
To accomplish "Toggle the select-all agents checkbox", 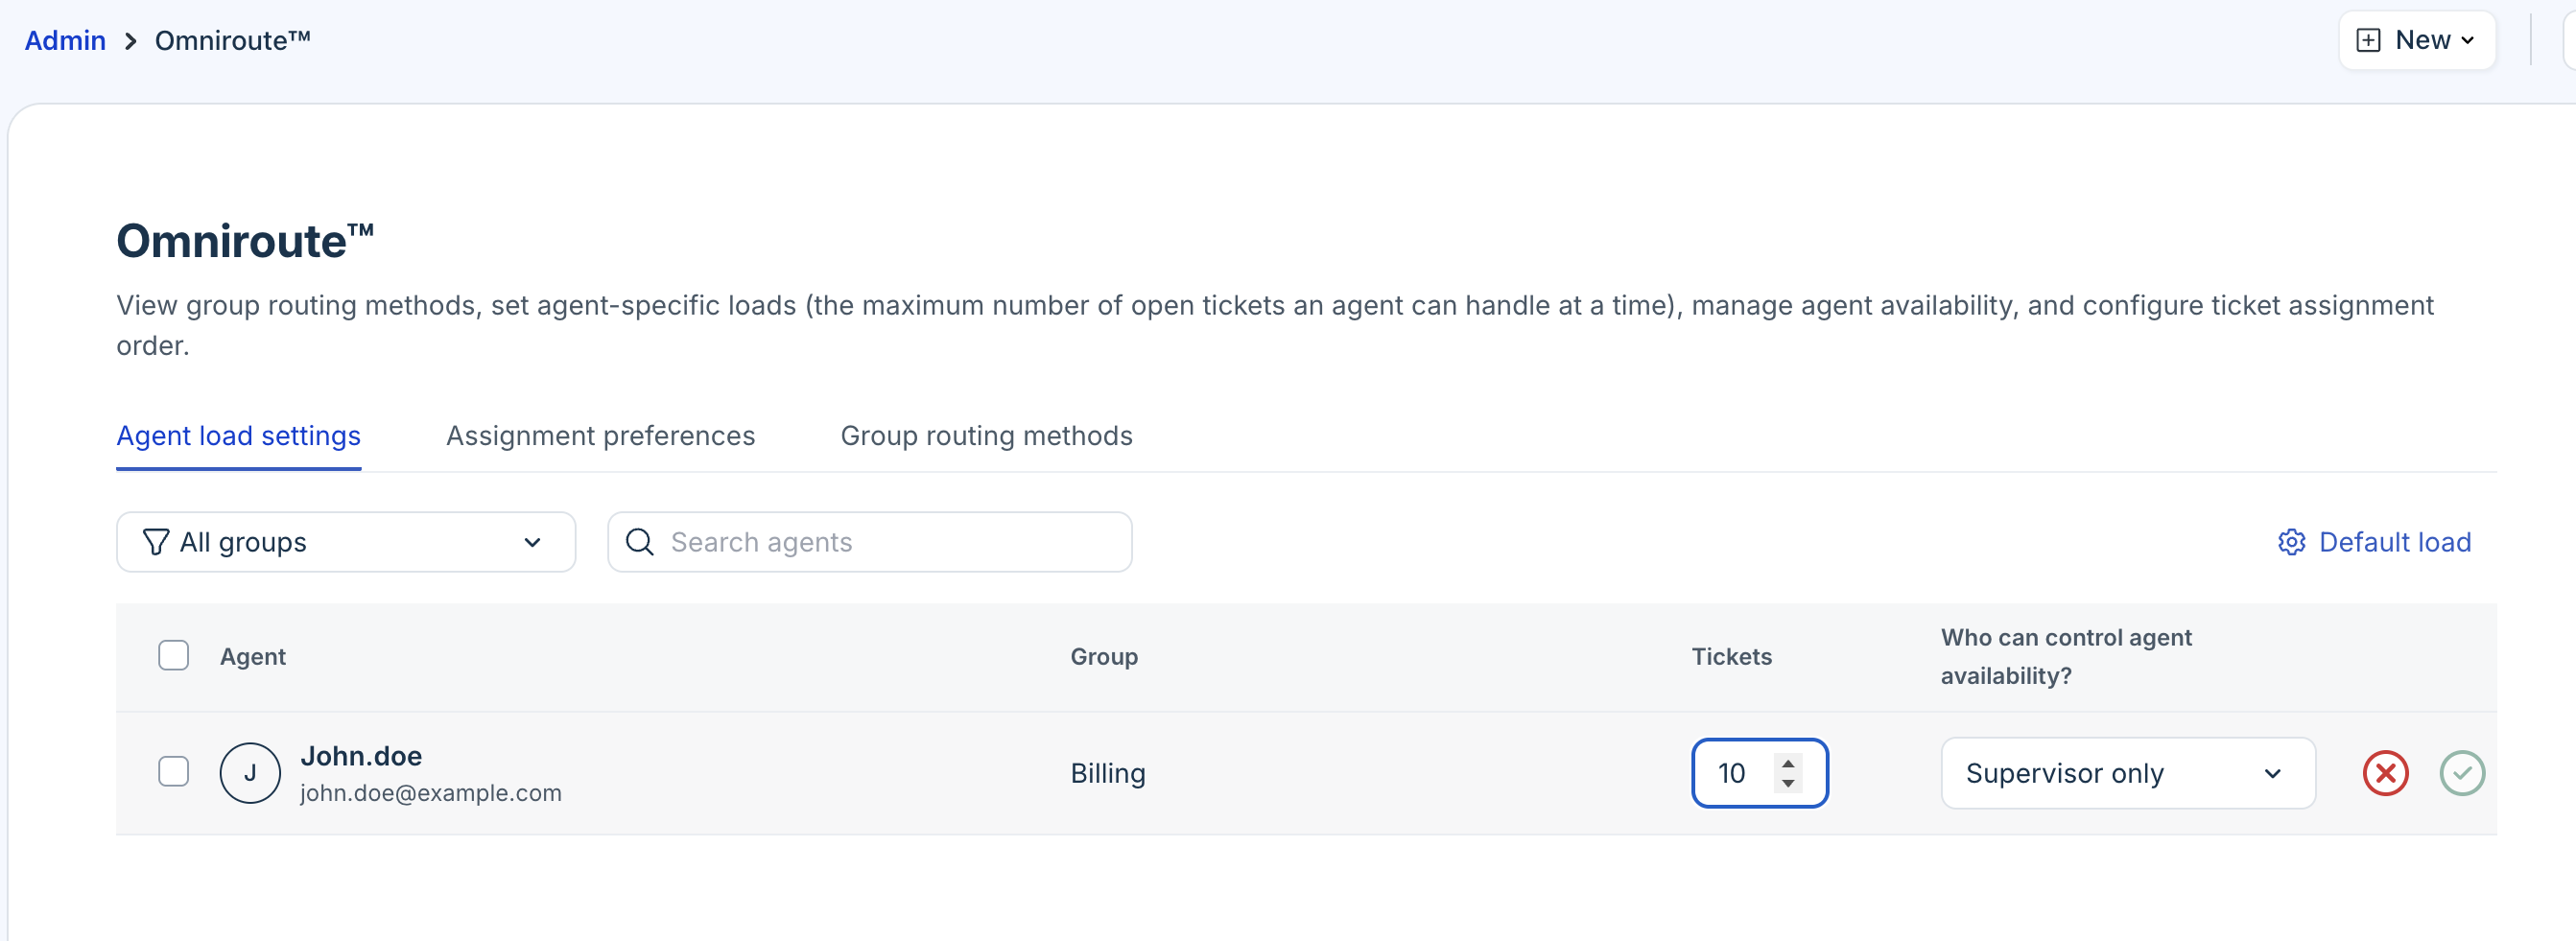I will (174, 655).
